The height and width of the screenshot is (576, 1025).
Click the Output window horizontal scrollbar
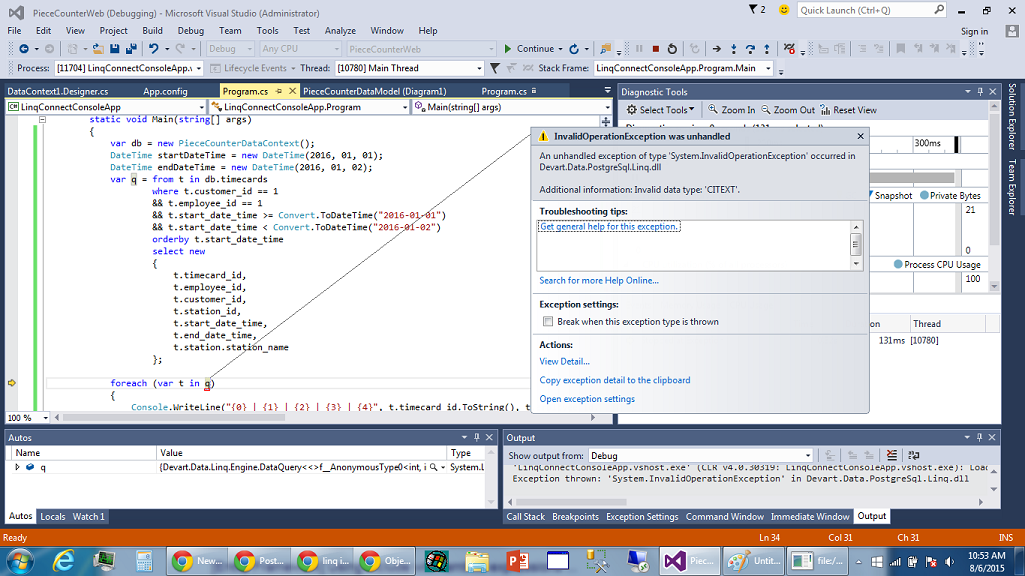click(571, 502)
